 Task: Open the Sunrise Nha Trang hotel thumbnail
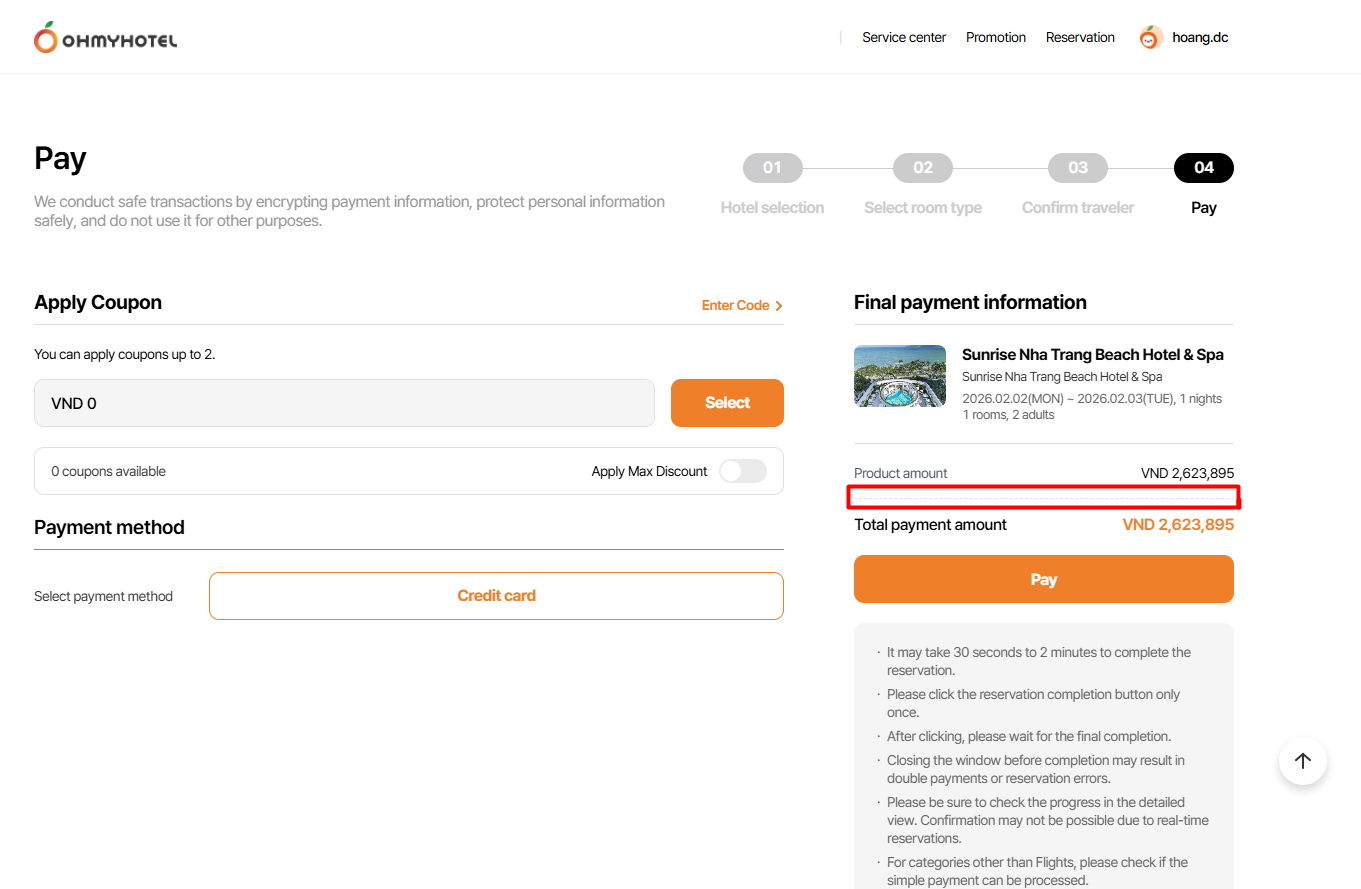pyautogui.click(x=900, y=376)
